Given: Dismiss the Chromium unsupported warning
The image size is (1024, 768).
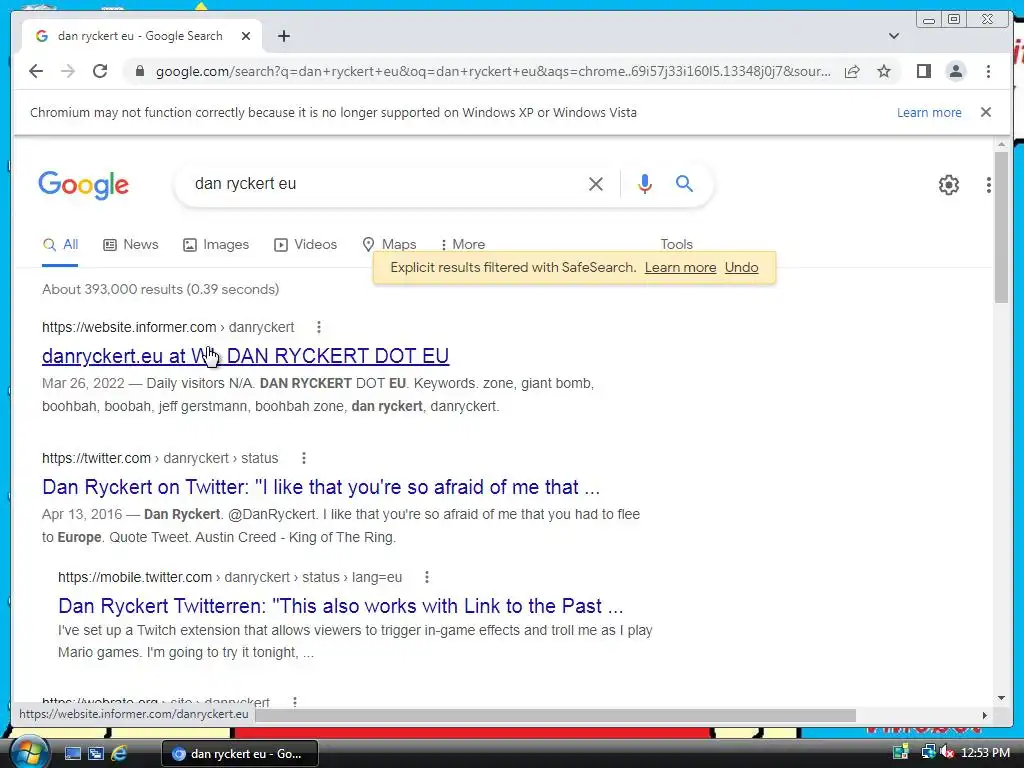Looking at the screenshot, I should pos(986,112).
